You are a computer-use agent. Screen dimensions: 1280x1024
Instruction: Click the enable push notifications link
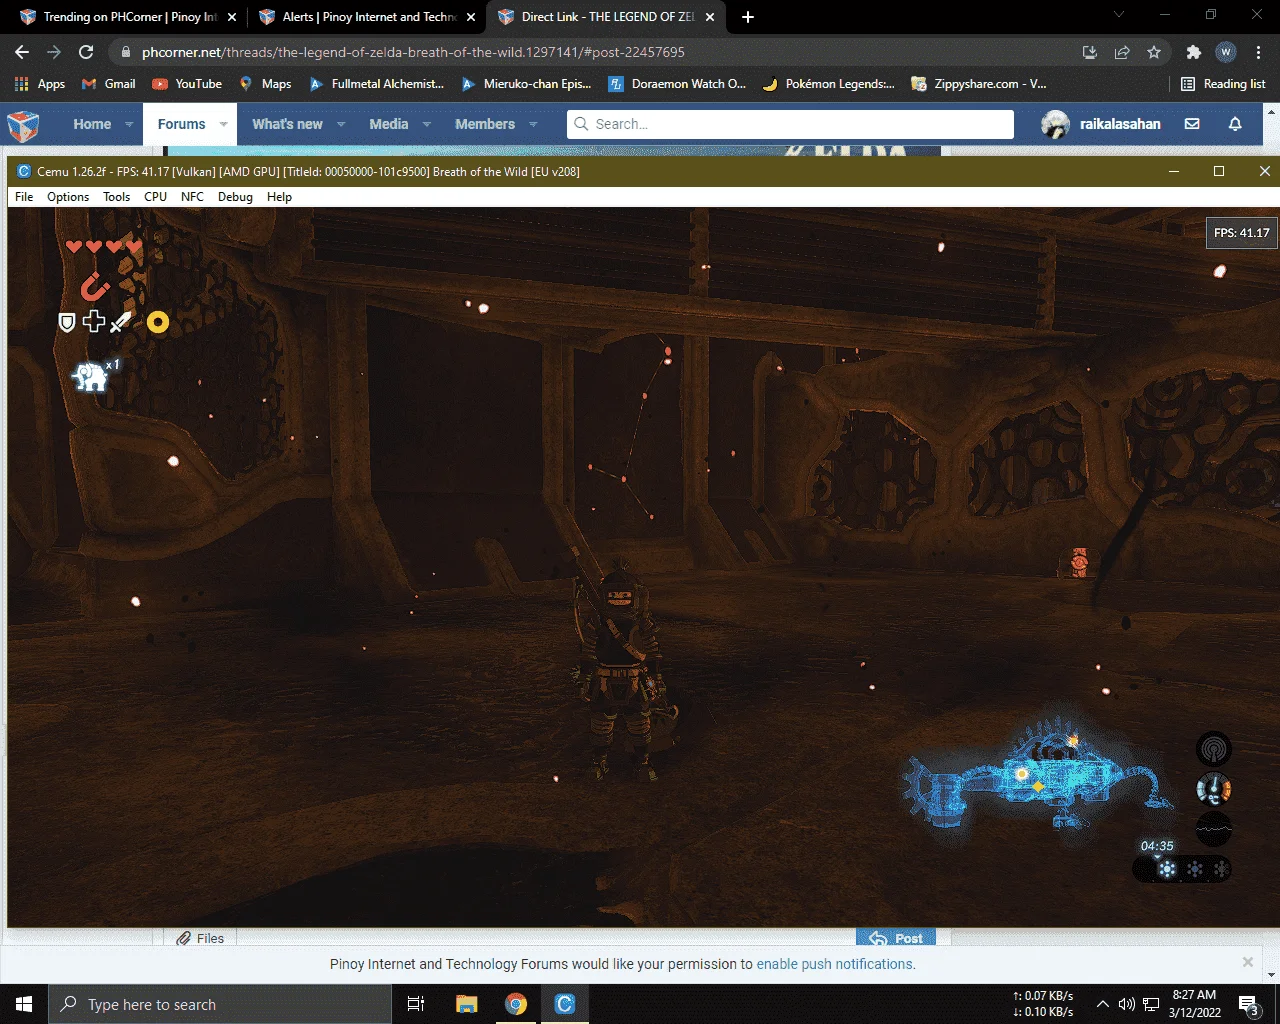834,964
